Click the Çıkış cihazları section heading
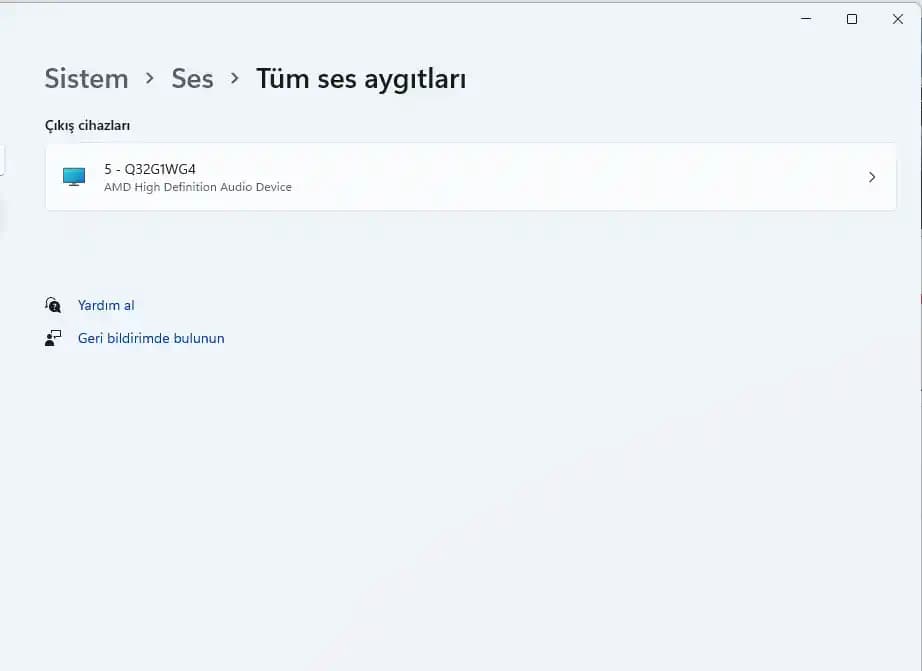The width and height of the screenshot is (922, 671). pos(88,126)
